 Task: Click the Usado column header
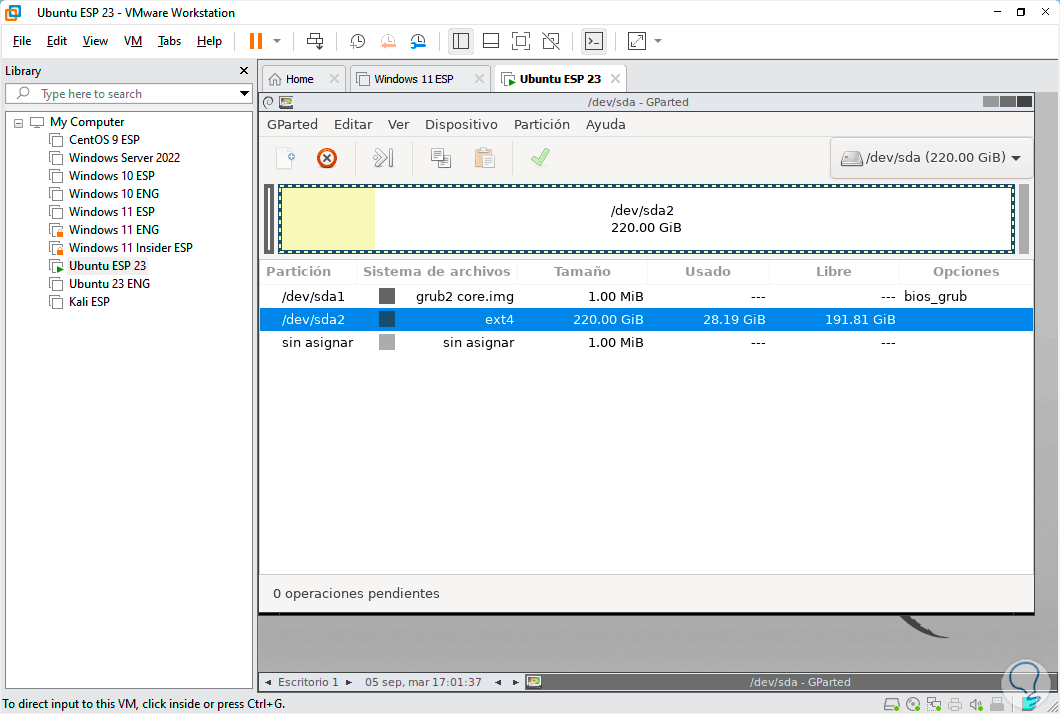708,272
